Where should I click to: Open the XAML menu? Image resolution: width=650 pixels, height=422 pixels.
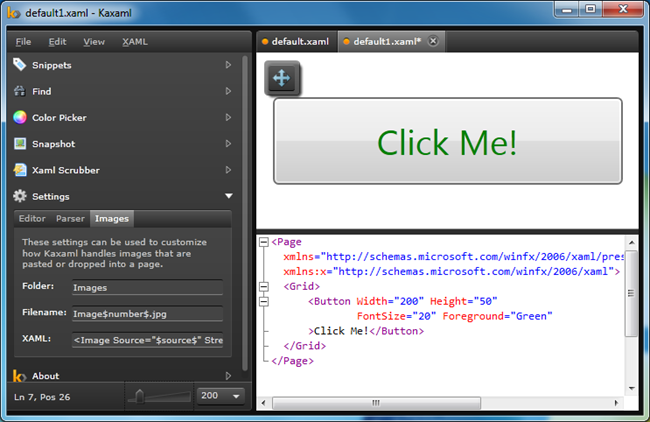click(135, 41)
